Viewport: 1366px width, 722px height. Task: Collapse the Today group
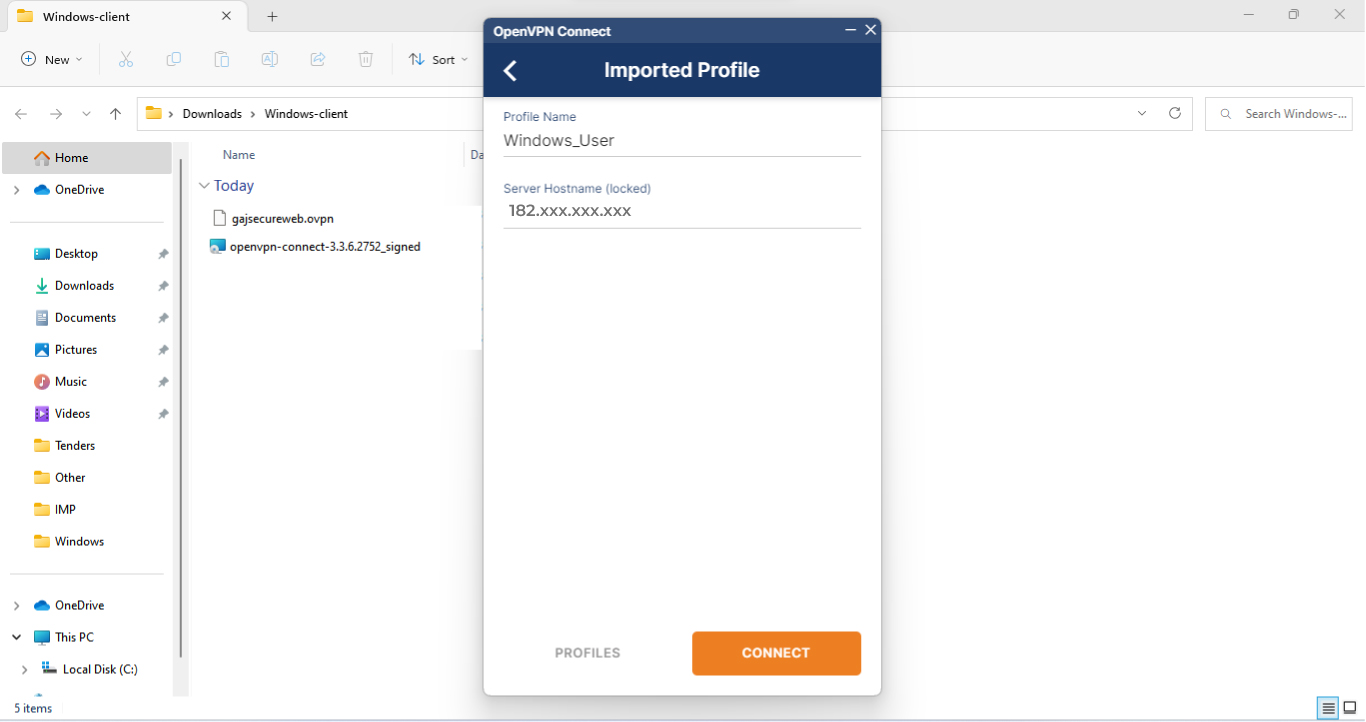click(x=204, y=186)
